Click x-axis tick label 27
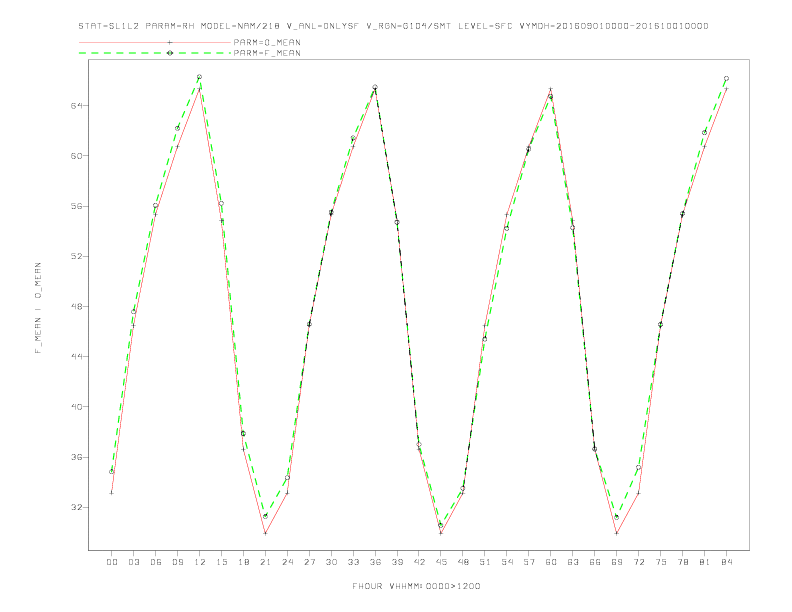Screen dimensions: 792x612 [x=309, y=562]
